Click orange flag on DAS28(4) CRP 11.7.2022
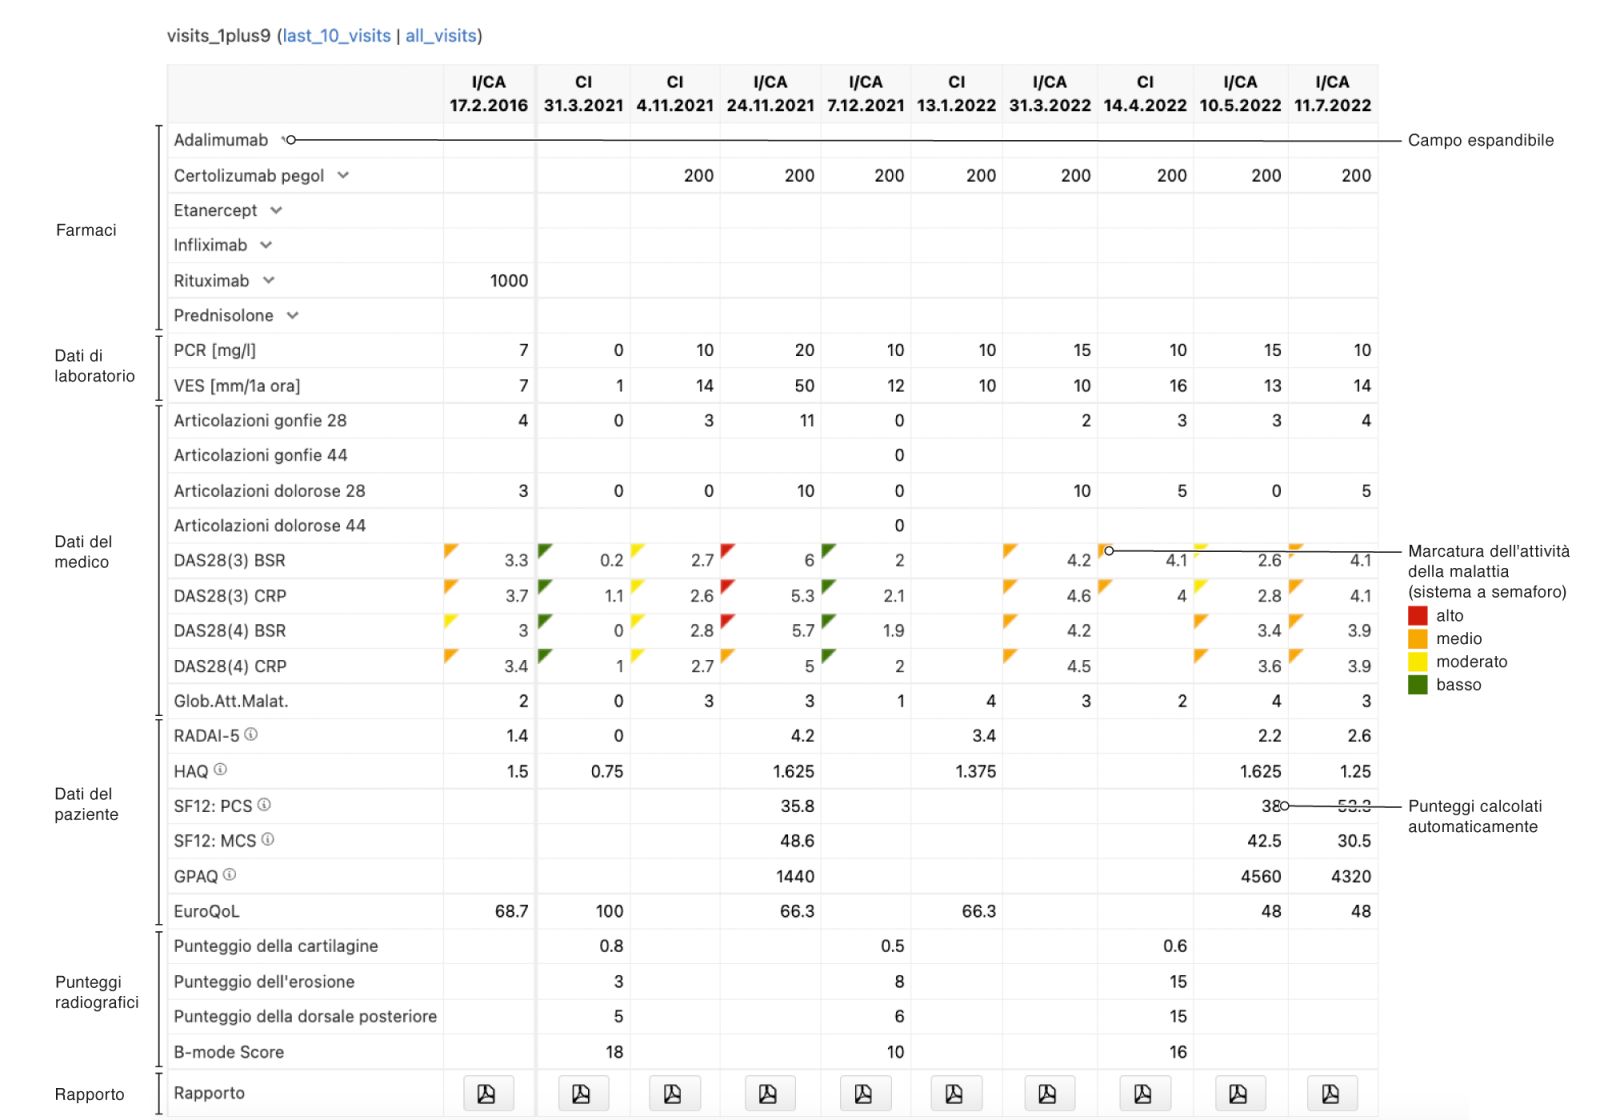Image resolution: width=1600 pixels, height=1120 pixels. (1295, 654)
